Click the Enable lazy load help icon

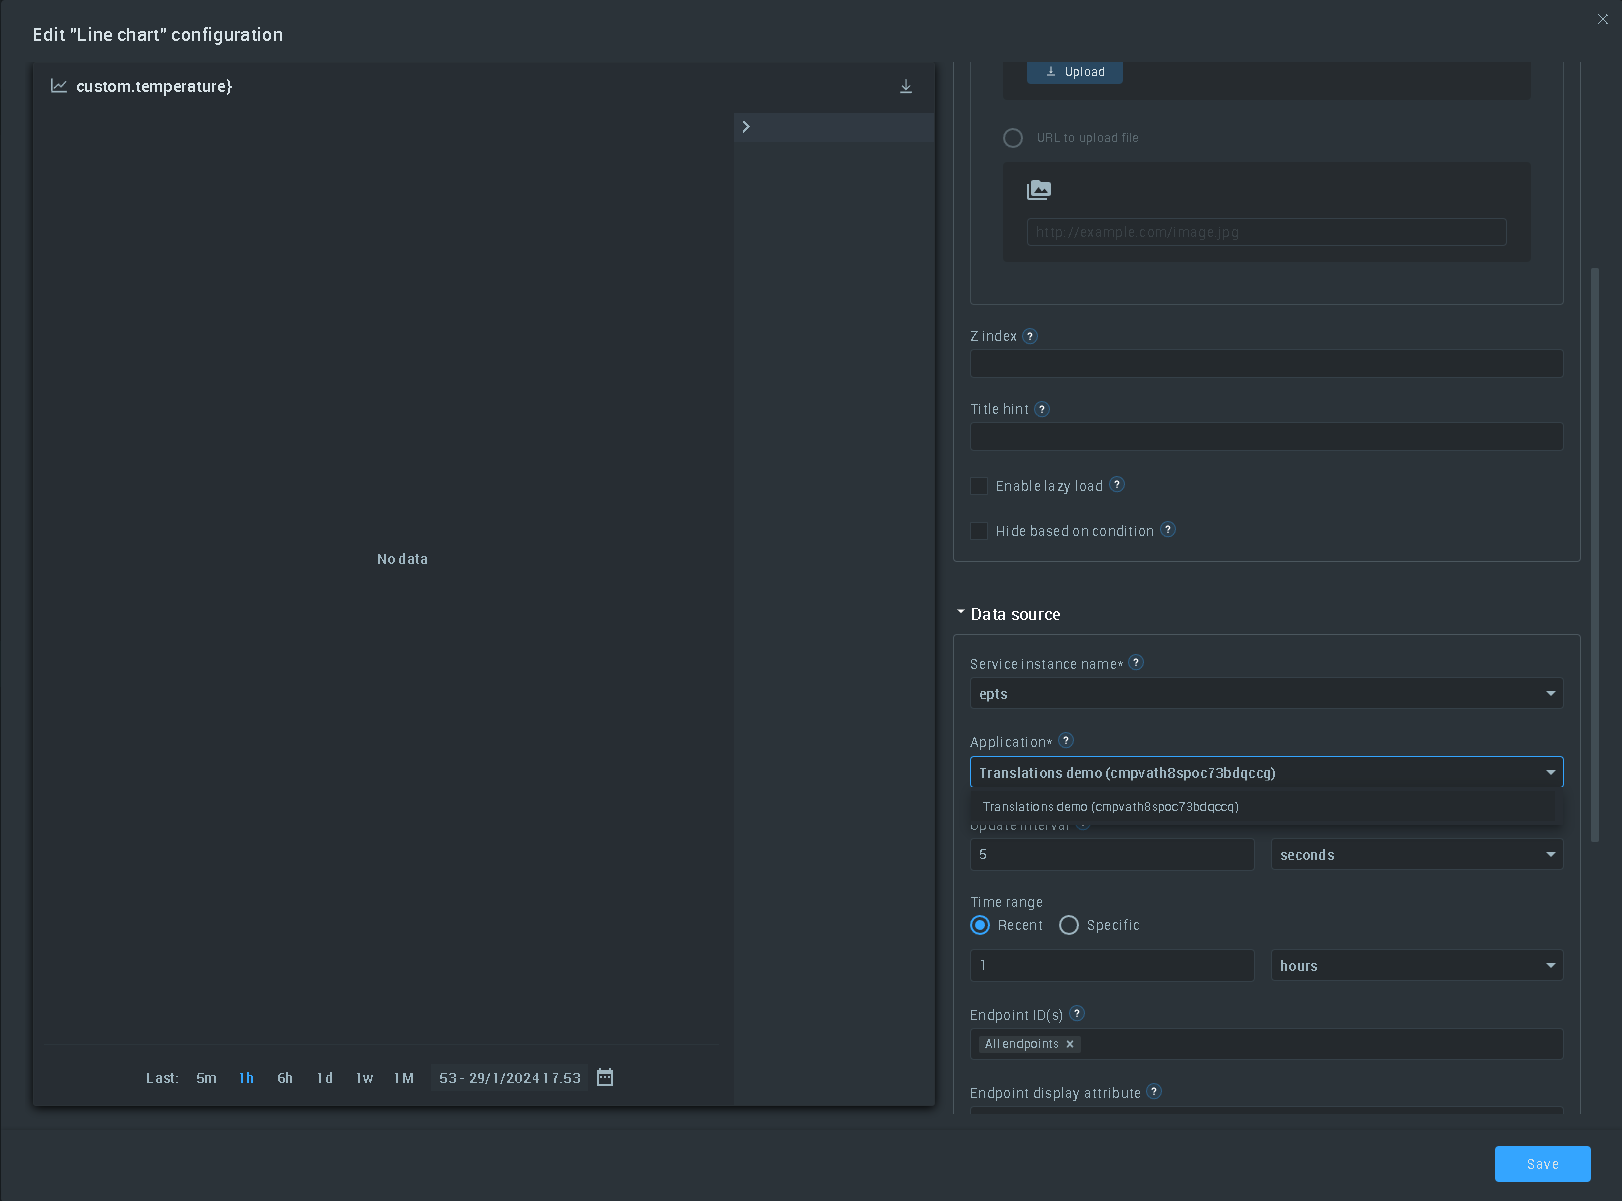point(1117,485)
